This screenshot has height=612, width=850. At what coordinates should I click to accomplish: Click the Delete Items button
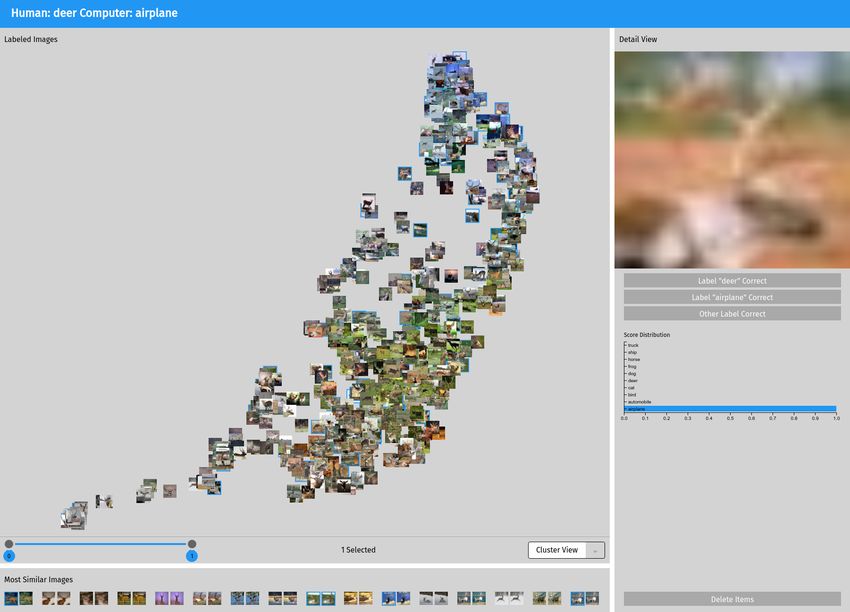732,599
